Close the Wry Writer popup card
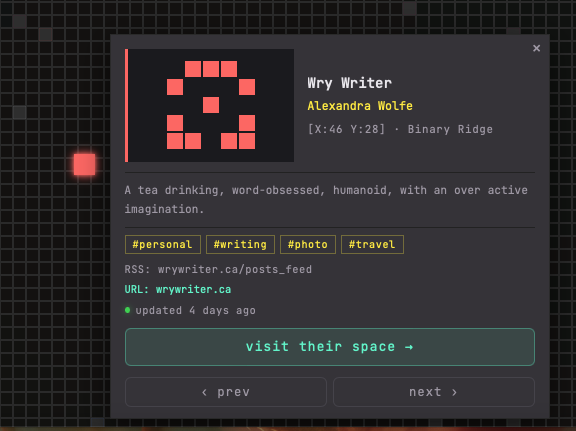The image size is (576, 431). 536,48
